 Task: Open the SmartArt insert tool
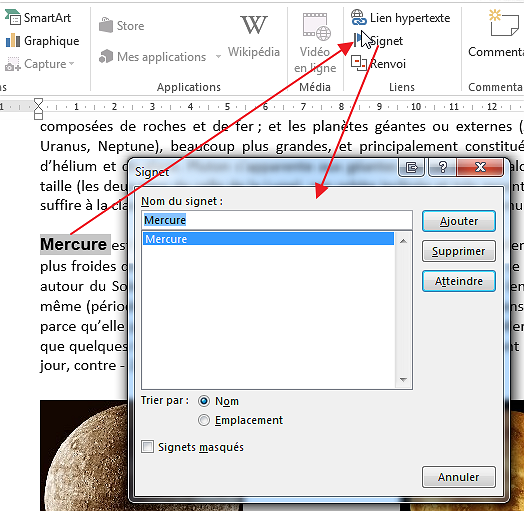click(x=37, y=18)
